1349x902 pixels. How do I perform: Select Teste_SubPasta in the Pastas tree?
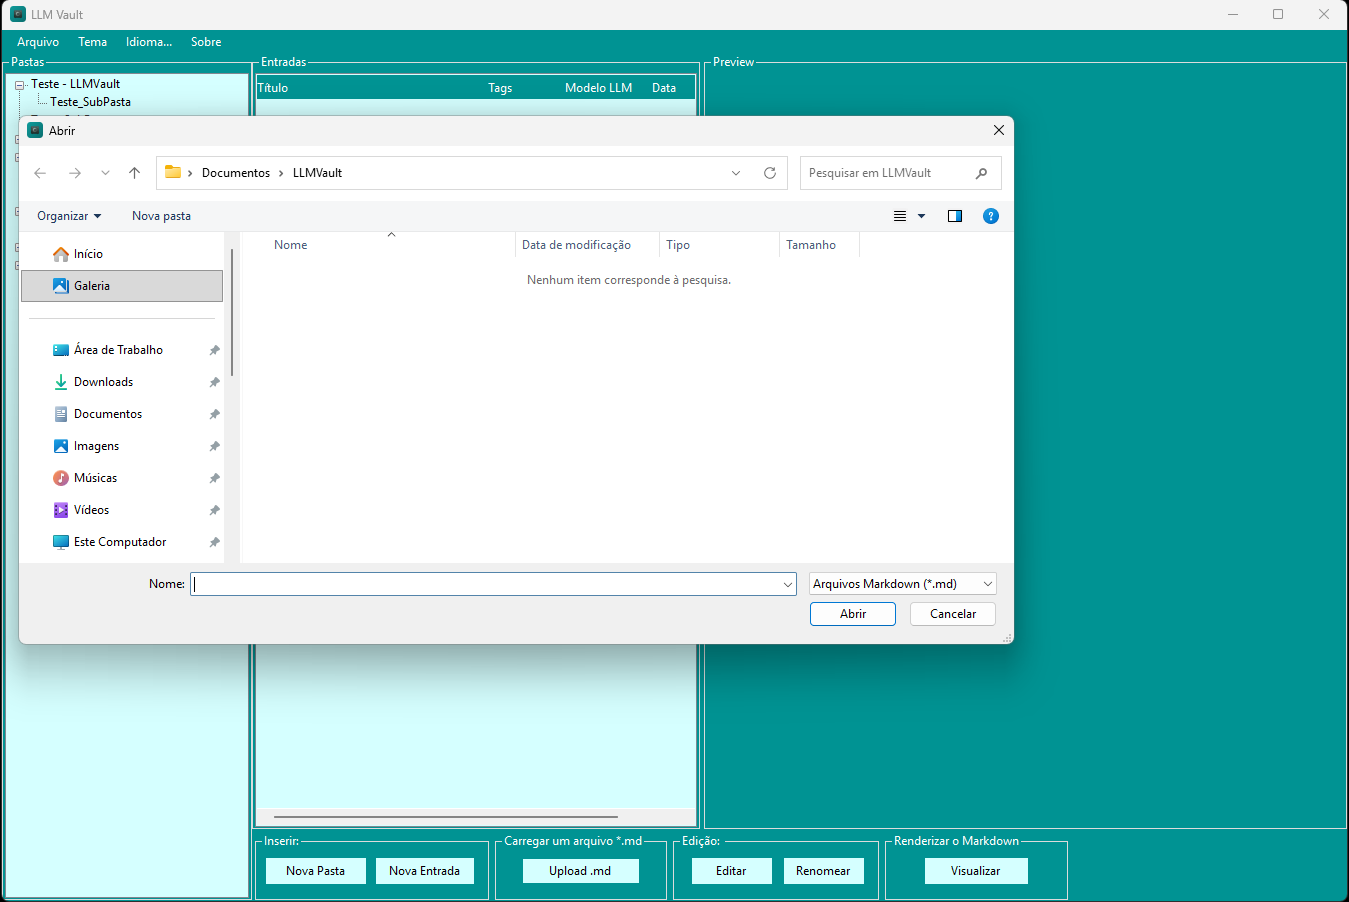[91, 102]
